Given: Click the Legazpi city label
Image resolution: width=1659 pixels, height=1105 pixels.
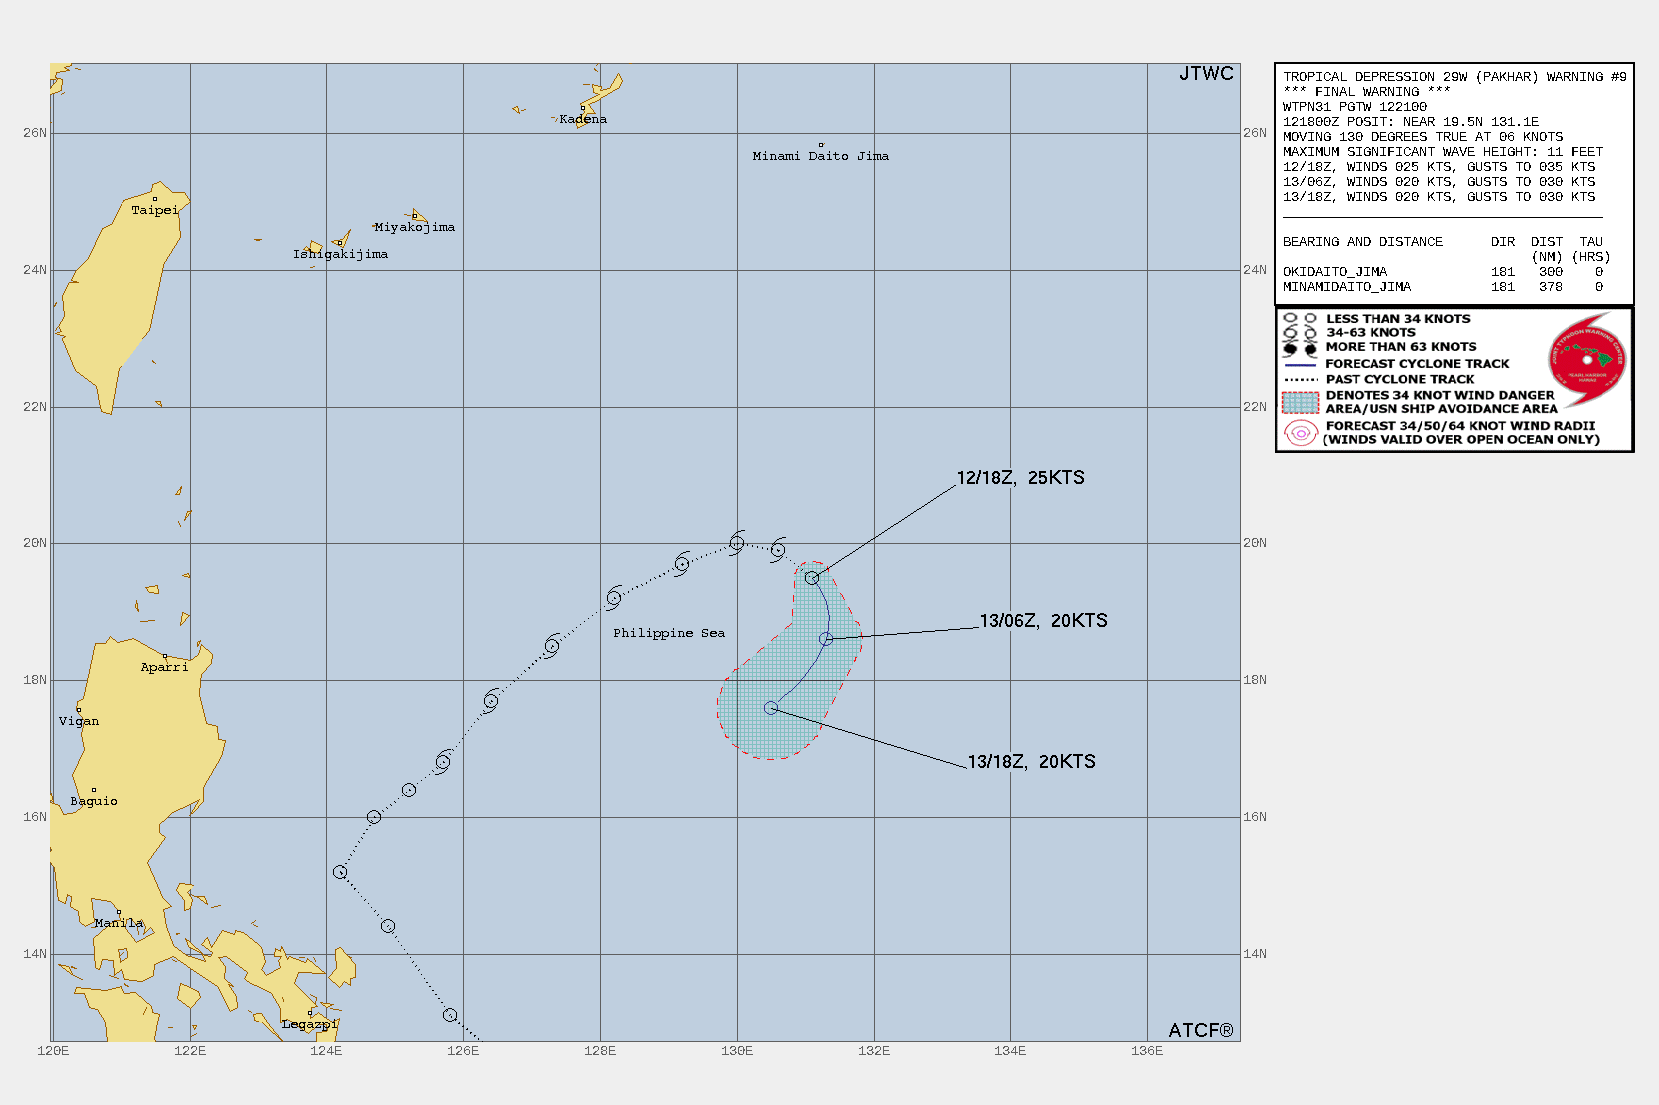Looking at the screenshot, I should (310, 1024).
